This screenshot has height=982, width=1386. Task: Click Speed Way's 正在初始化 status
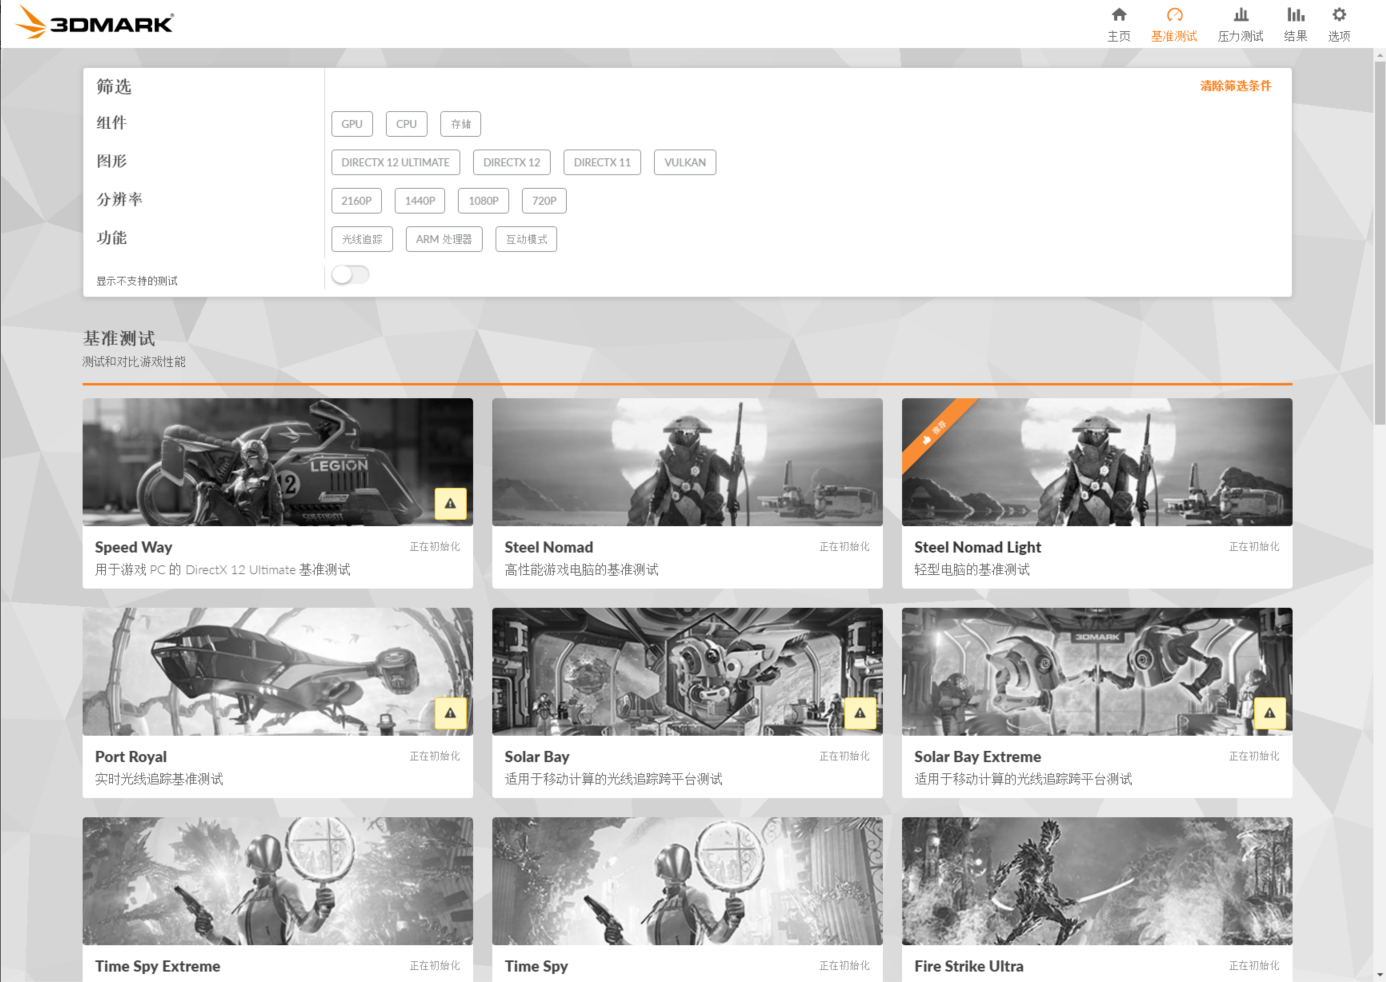[x=435, y=547]
